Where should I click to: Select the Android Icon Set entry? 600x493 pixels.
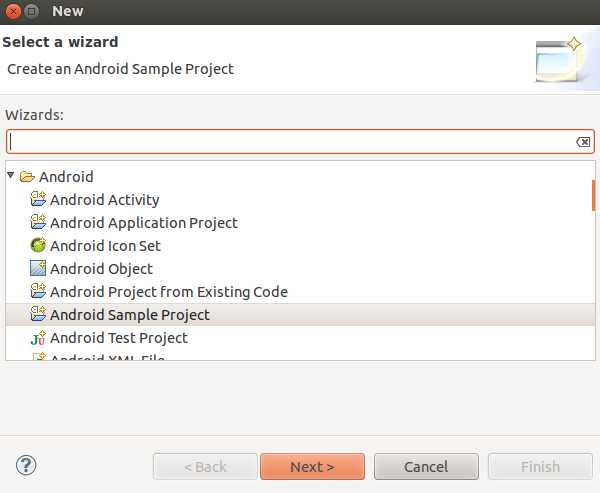pos(105,246)
